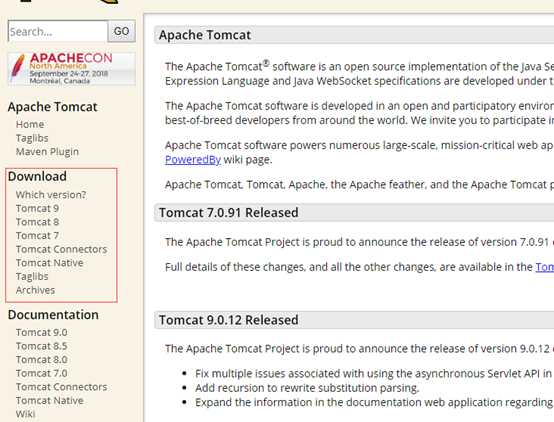Image resolution: width=554 pixels, height=422 pixels.
Task: Click the Documentation sidebar section heading
Action: [53, 315]
